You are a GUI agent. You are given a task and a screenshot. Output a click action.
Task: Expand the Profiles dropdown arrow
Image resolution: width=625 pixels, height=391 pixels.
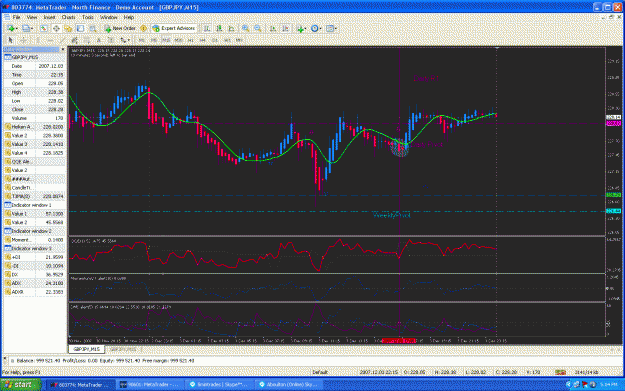[x=32, y=29]
